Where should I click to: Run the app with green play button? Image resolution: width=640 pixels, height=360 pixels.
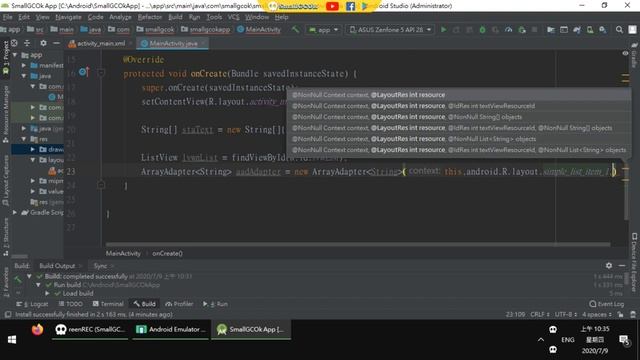pyautogui.click(x=444, y=29)
